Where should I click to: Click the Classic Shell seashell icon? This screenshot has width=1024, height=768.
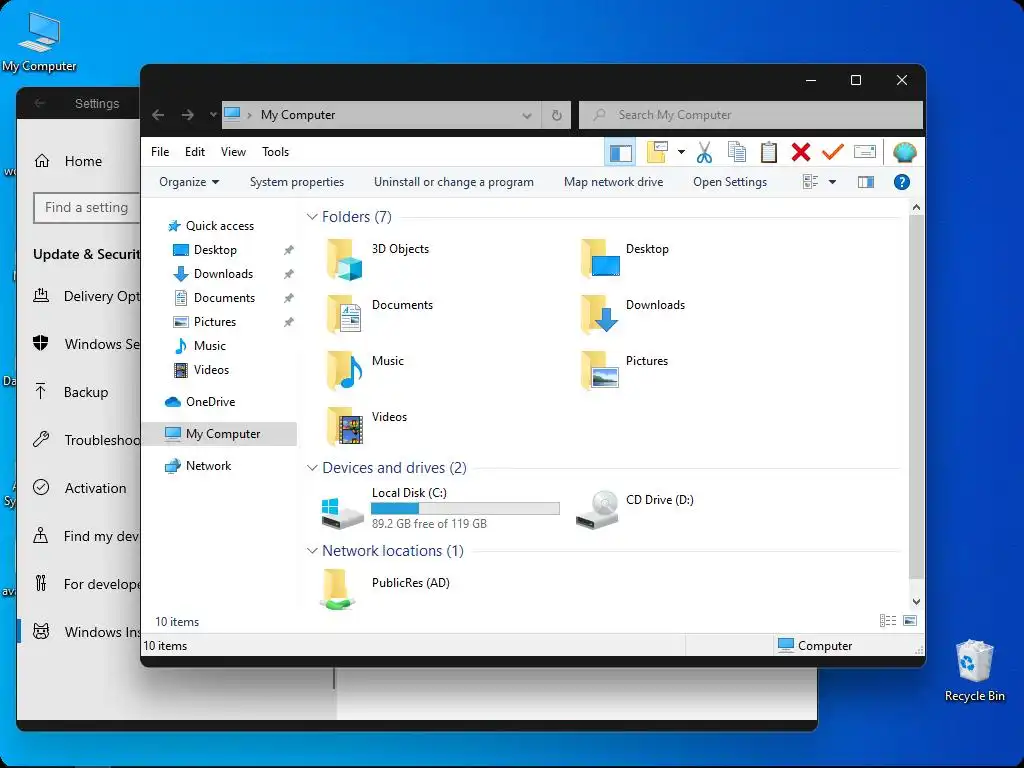pyautogui.click(x=904, y=152)
